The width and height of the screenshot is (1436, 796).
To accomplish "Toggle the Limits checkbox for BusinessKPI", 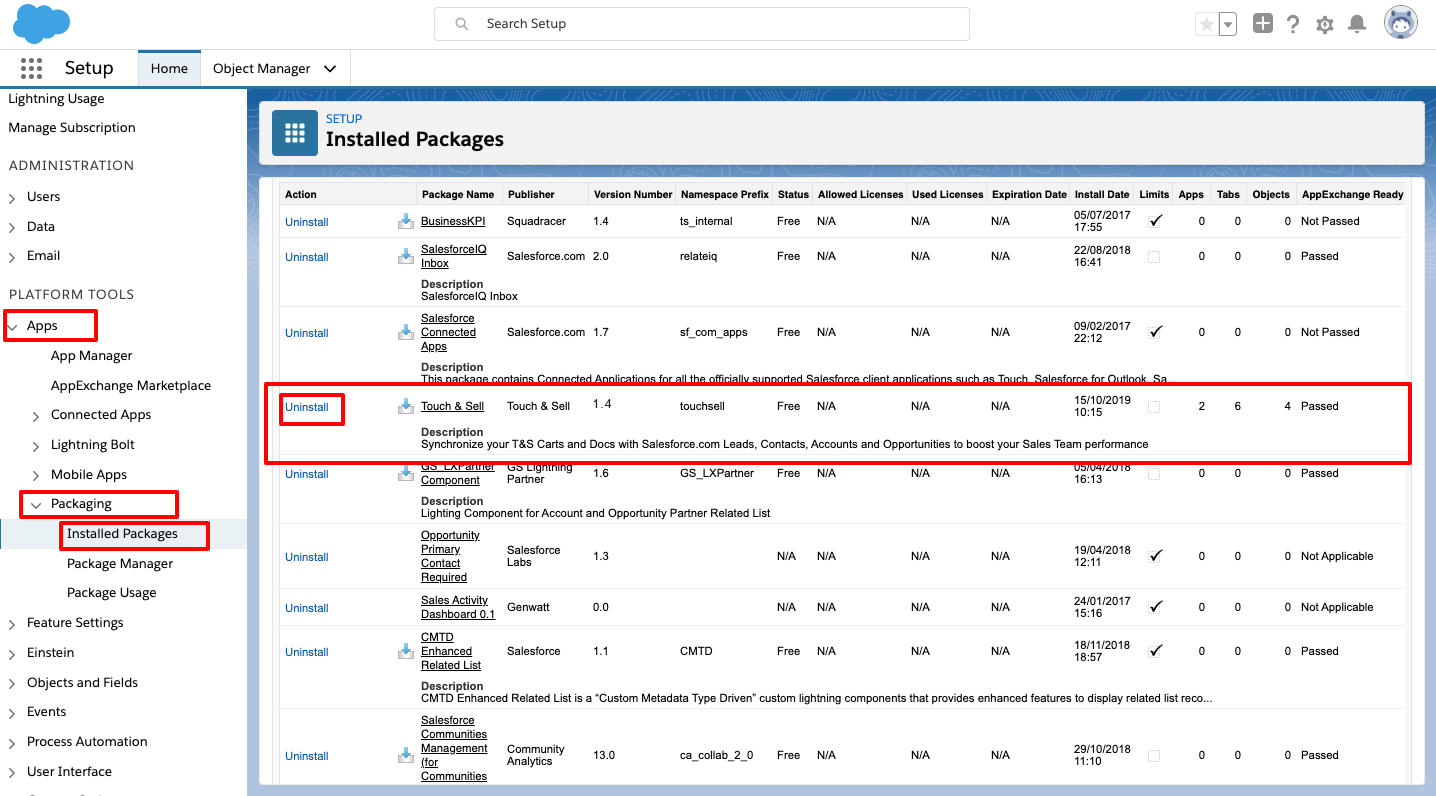I will pos(1155,221).
